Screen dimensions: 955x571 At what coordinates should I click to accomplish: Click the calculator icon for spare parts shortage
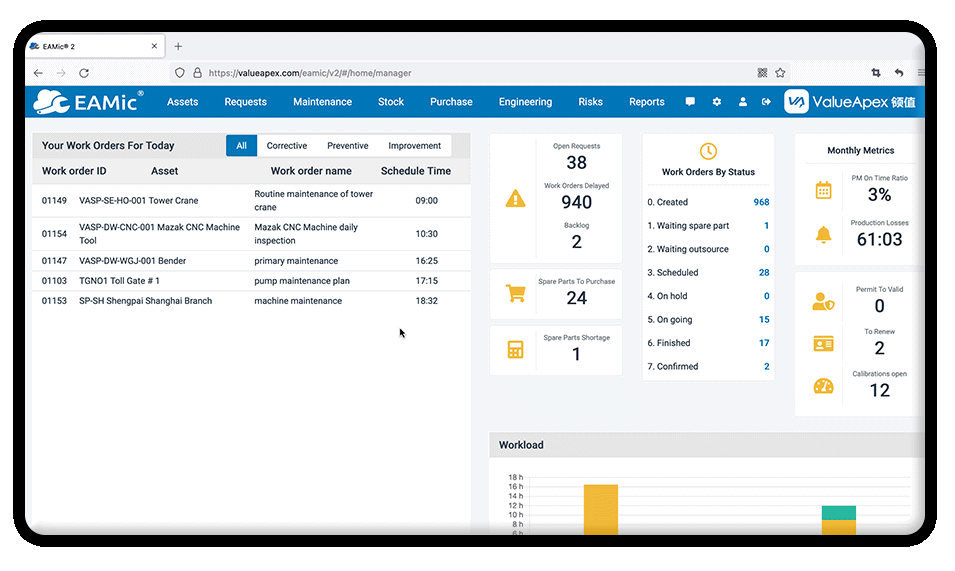(515, 349)
